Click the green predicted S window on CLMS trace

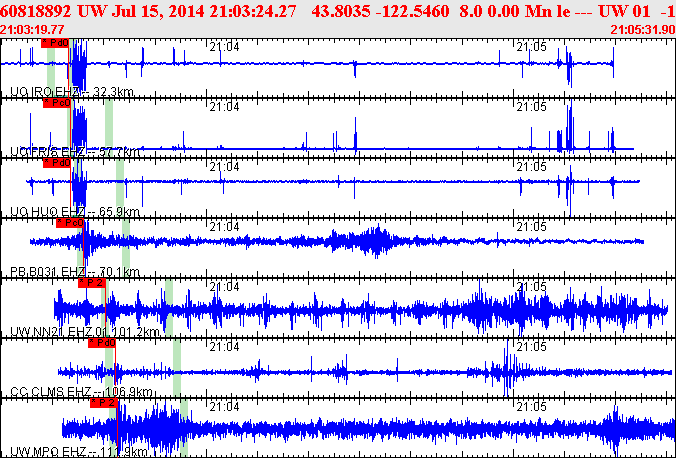point(177,367)
